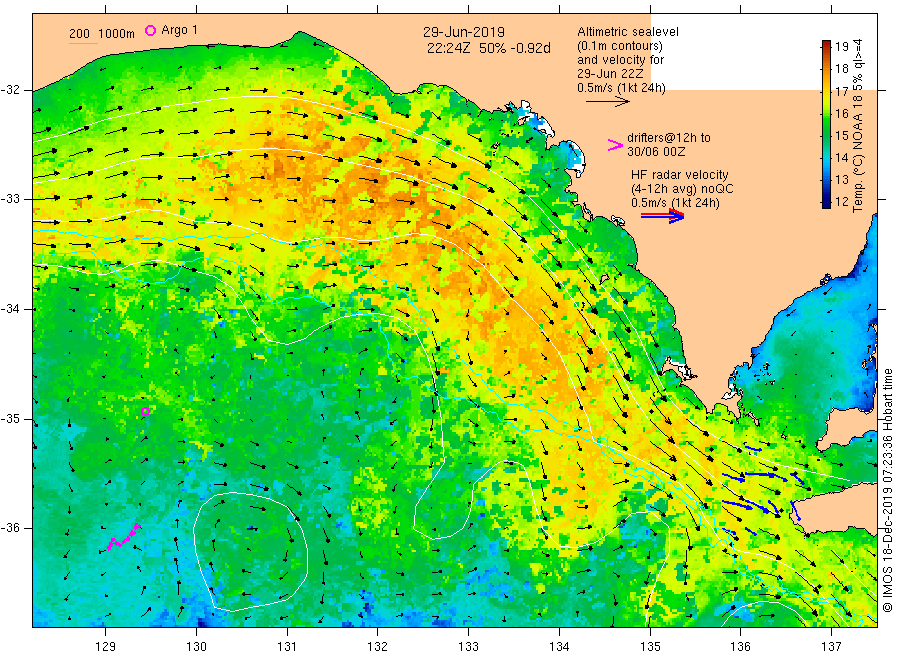Click the longitude label 132
The image size is (900, 660).
378,647
